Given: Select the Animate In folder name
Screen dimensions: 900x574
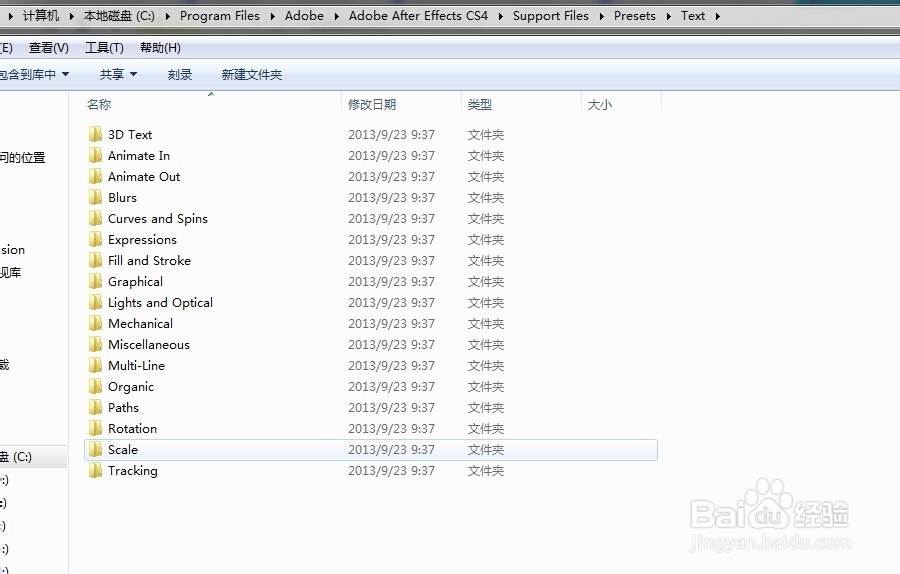Looking at the screenshot, I should pyautogui.click(x=139, y=156).
